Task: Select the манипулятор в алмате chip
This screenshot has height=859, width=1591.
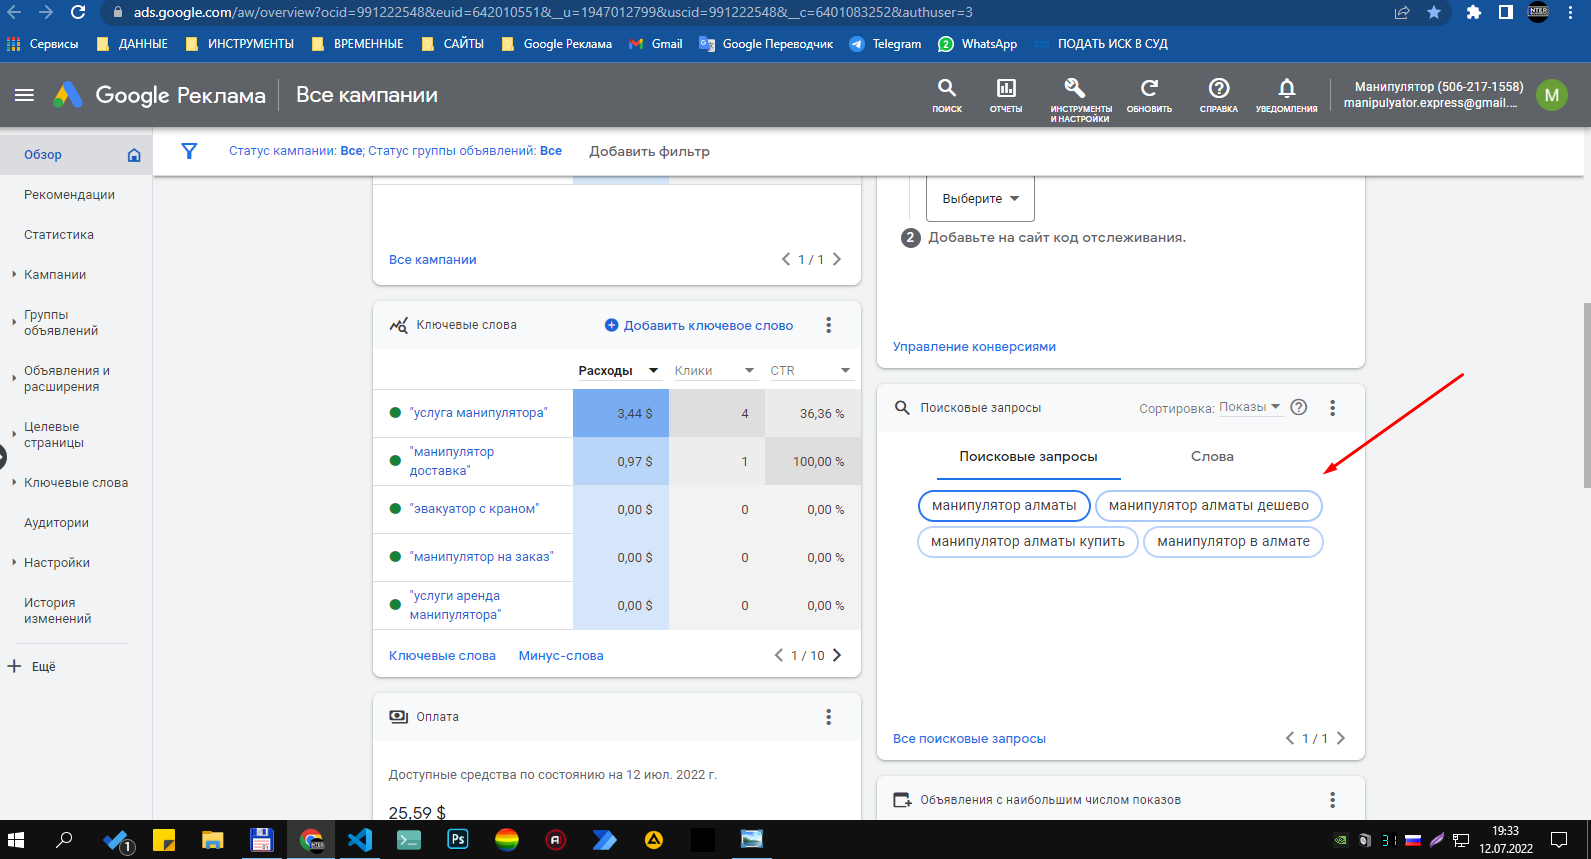Action: (1233, 542)
